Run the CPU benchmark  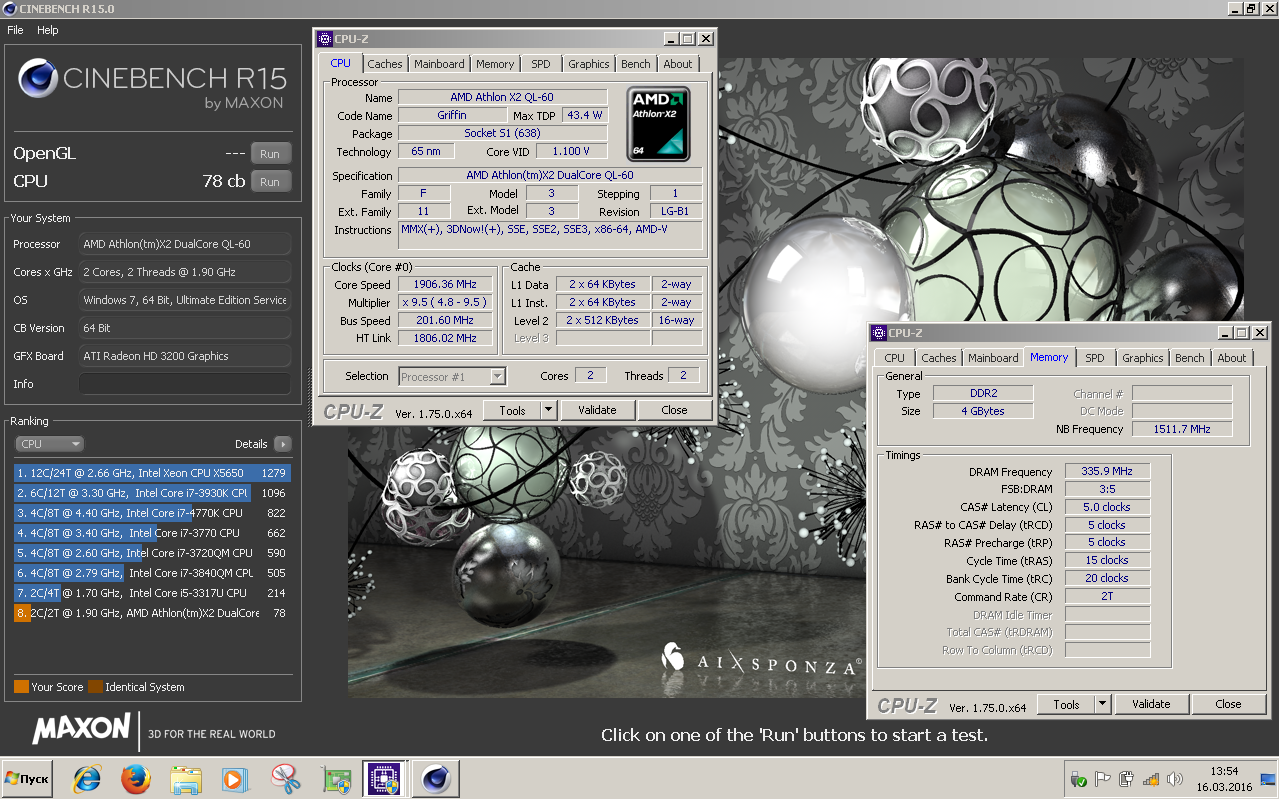[x=270, y=182]
